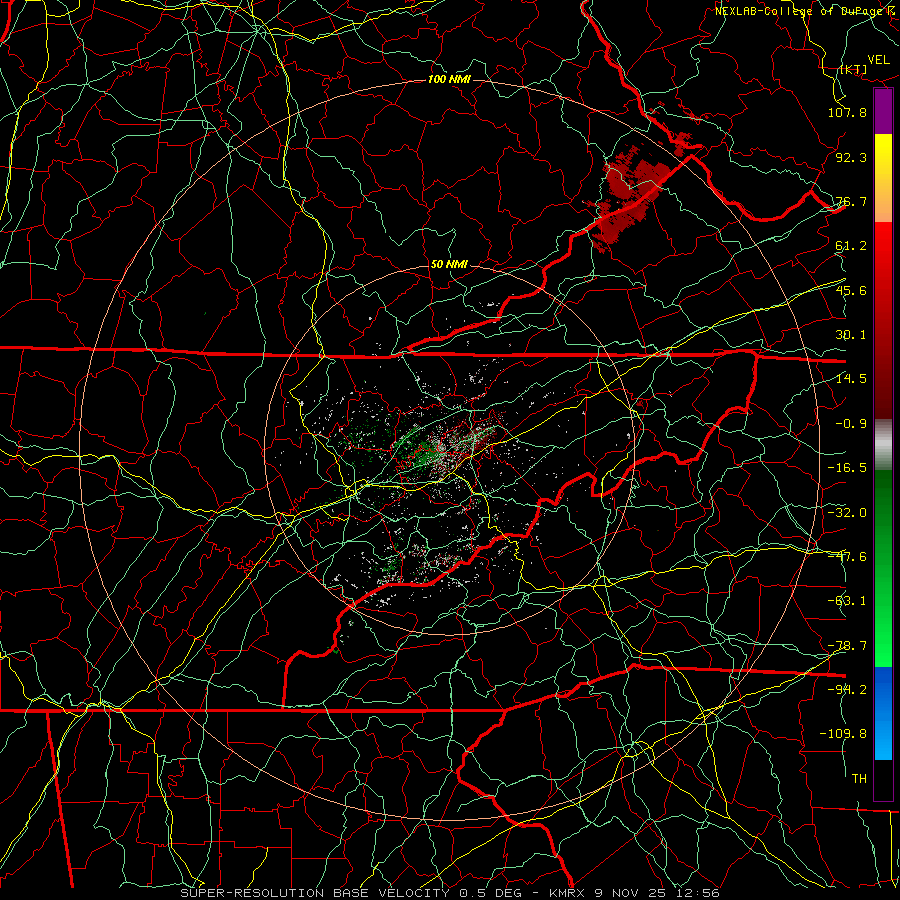The image size is (900, 900).
Task: Click the -16.5 value on the velocity scale
Action: tap(847, 468)
